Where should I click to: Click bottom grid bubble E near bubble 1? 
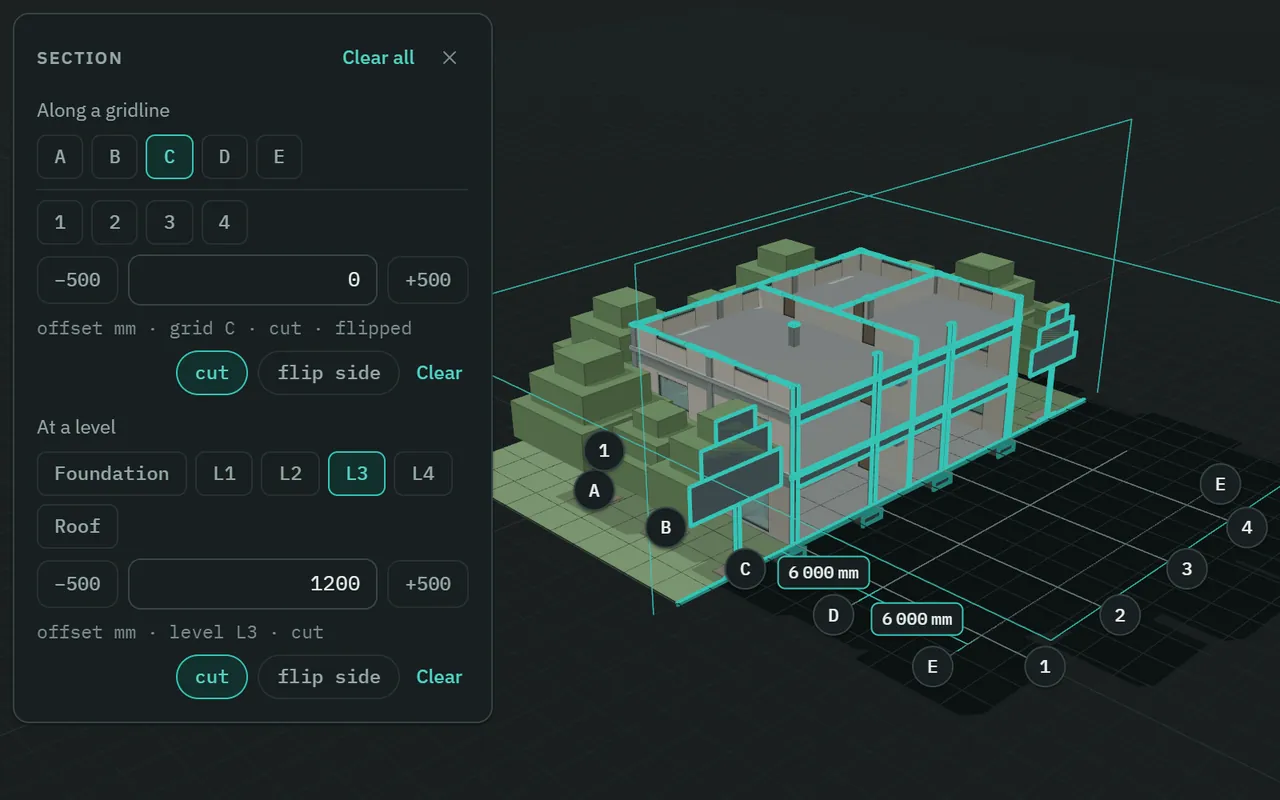[x=933, y=666]
